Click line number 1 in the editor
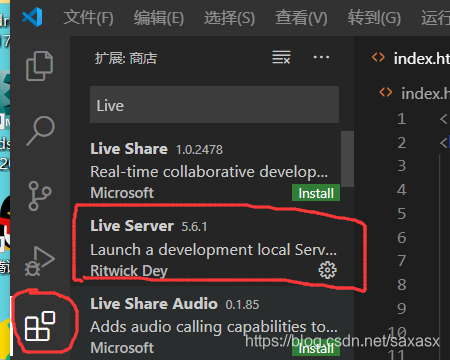The width and height of the screenshot is (450, 360). click(x=402, y=119)
